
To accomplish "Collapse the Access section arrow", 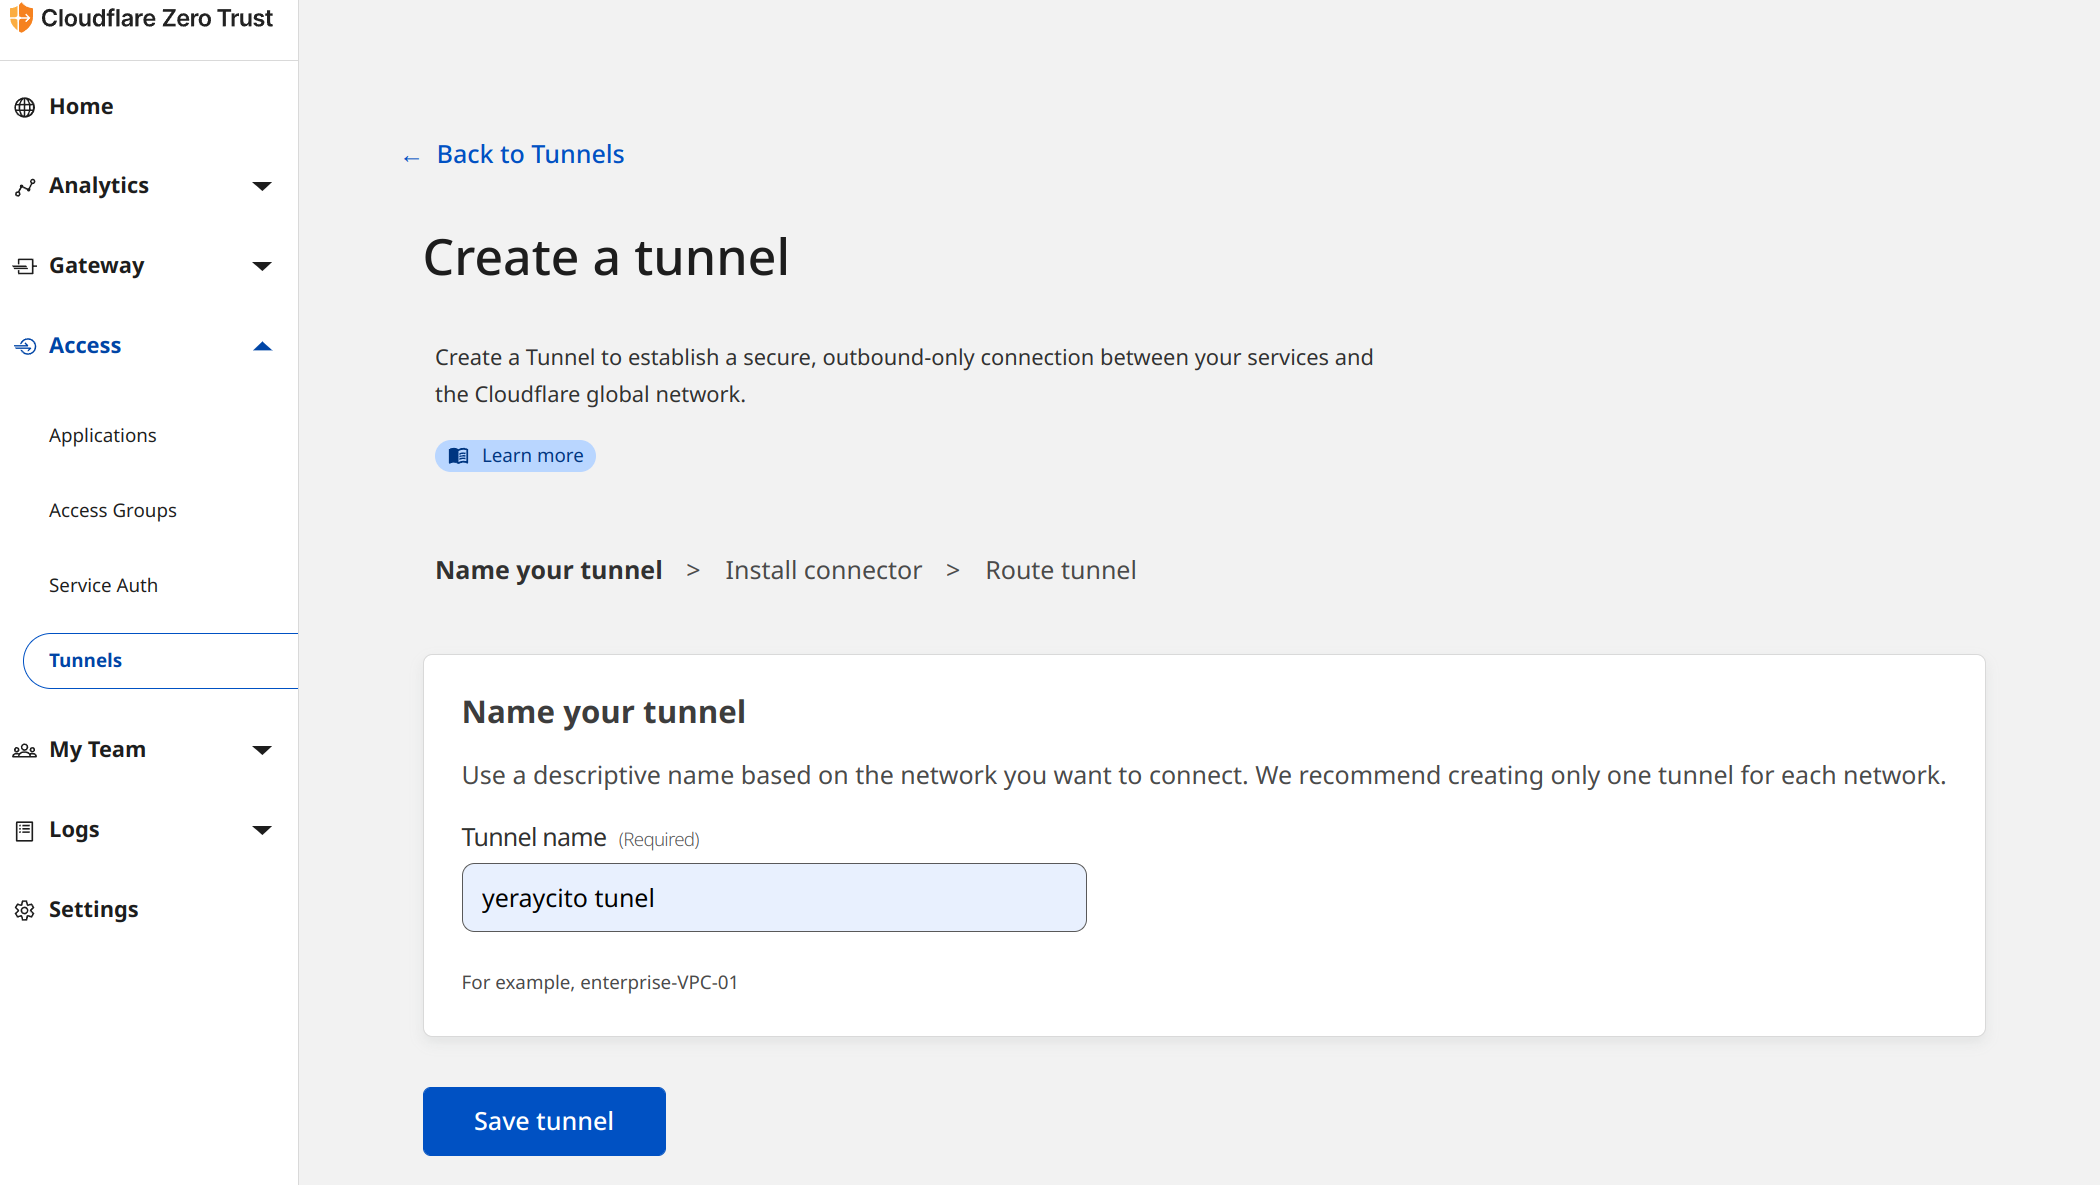I will pos(262,346).
